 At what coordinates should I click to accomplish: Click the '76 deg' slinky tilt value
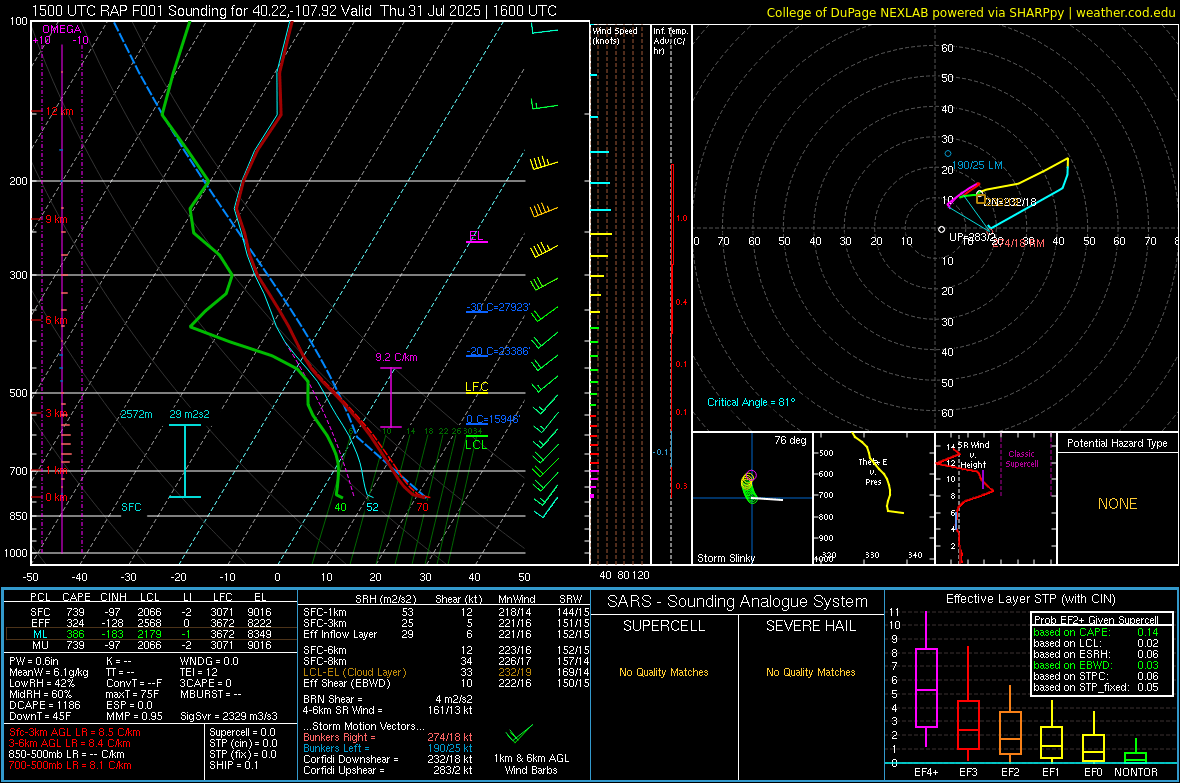(790, 440)
